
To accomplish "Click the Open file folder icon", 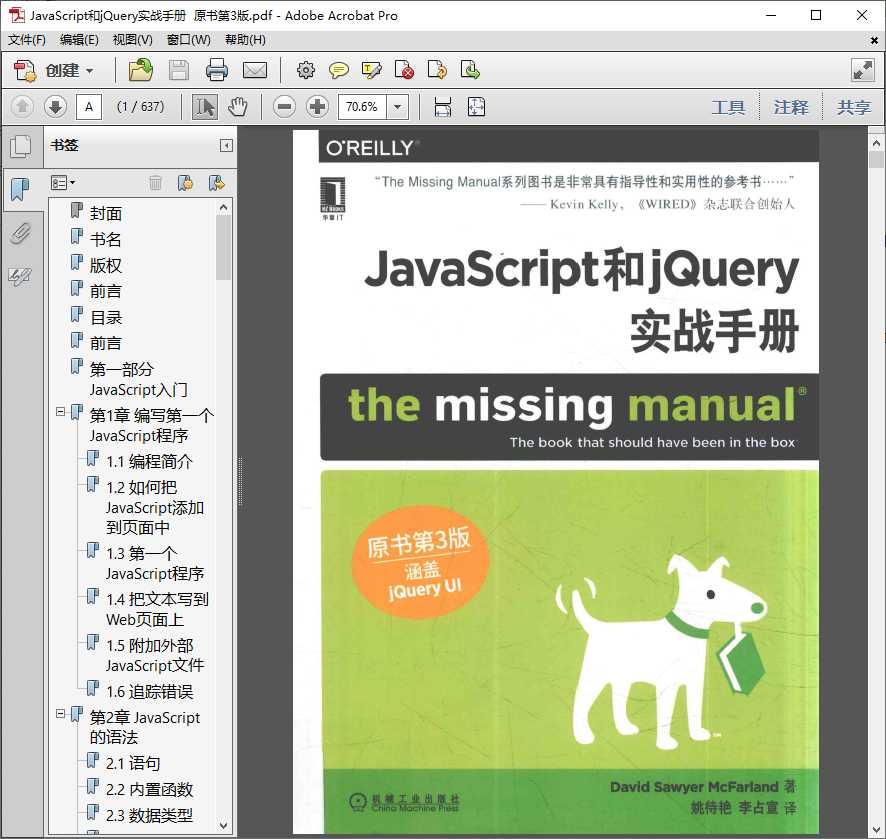I will coord(141,71).
